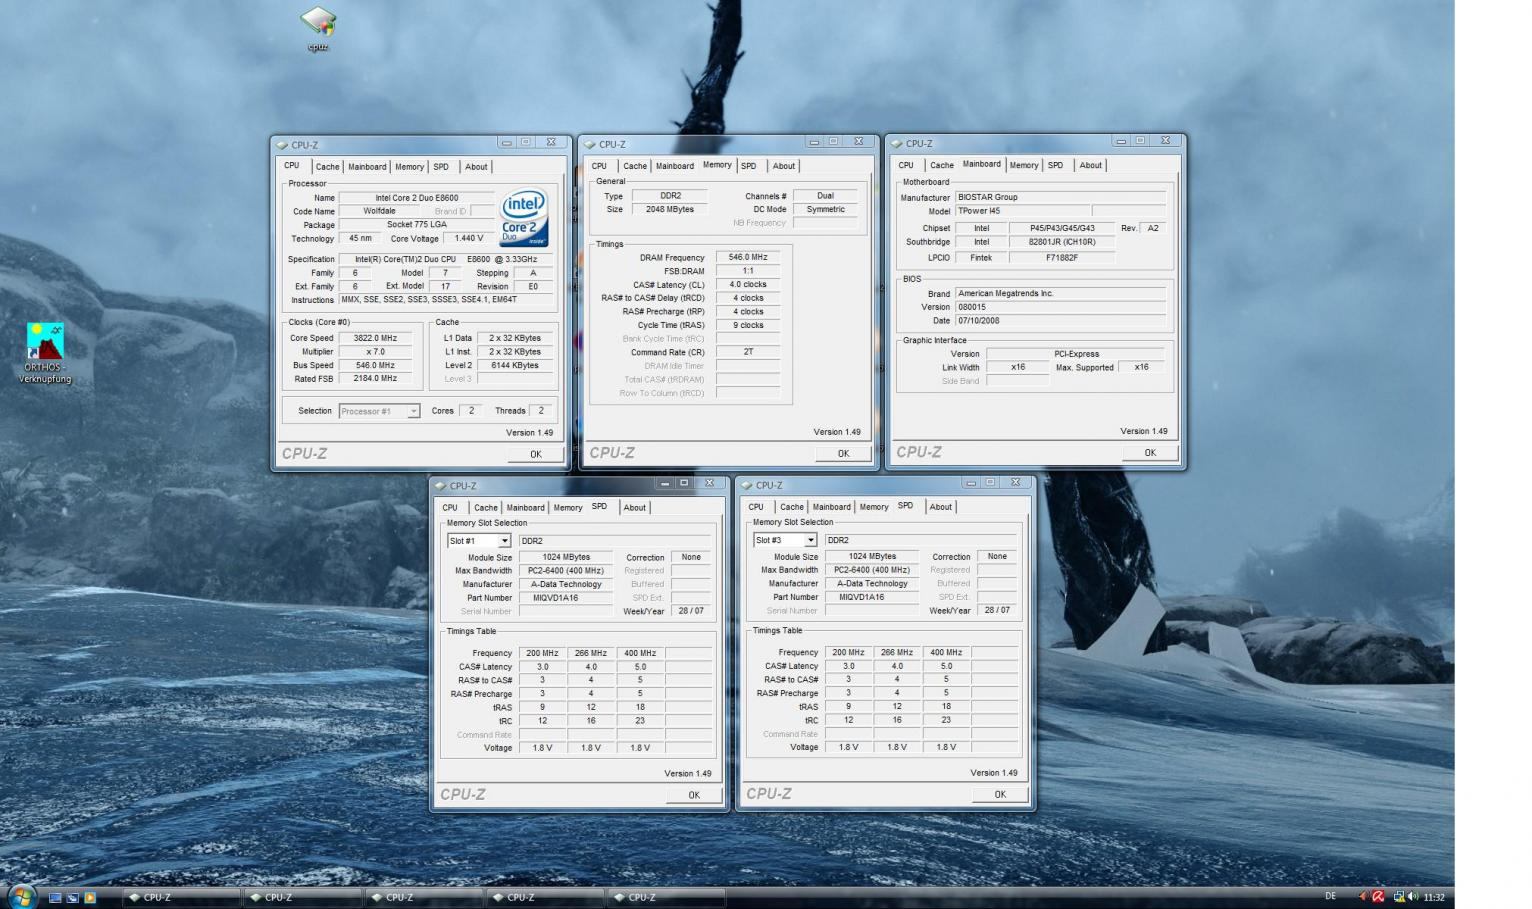Click the '1.440 V' core voltage value
The image size is (1532, 909).
pos(468,238)
